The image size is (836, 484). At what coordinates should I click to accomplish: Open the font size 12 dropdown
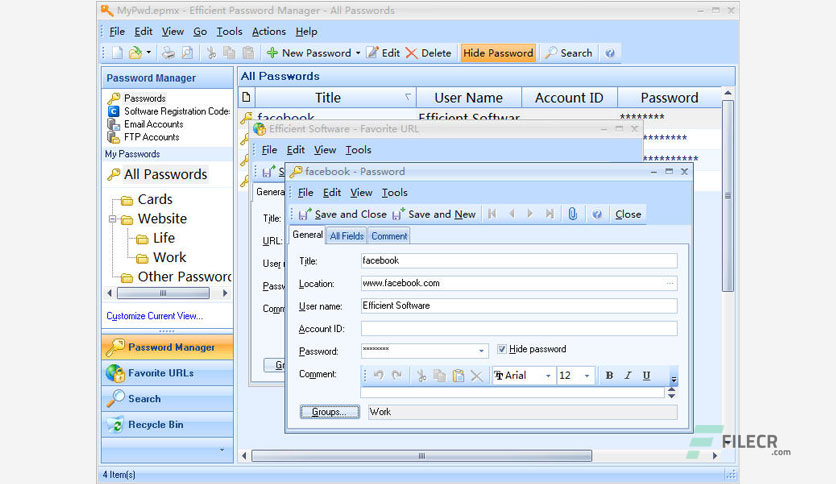(587, 376)
